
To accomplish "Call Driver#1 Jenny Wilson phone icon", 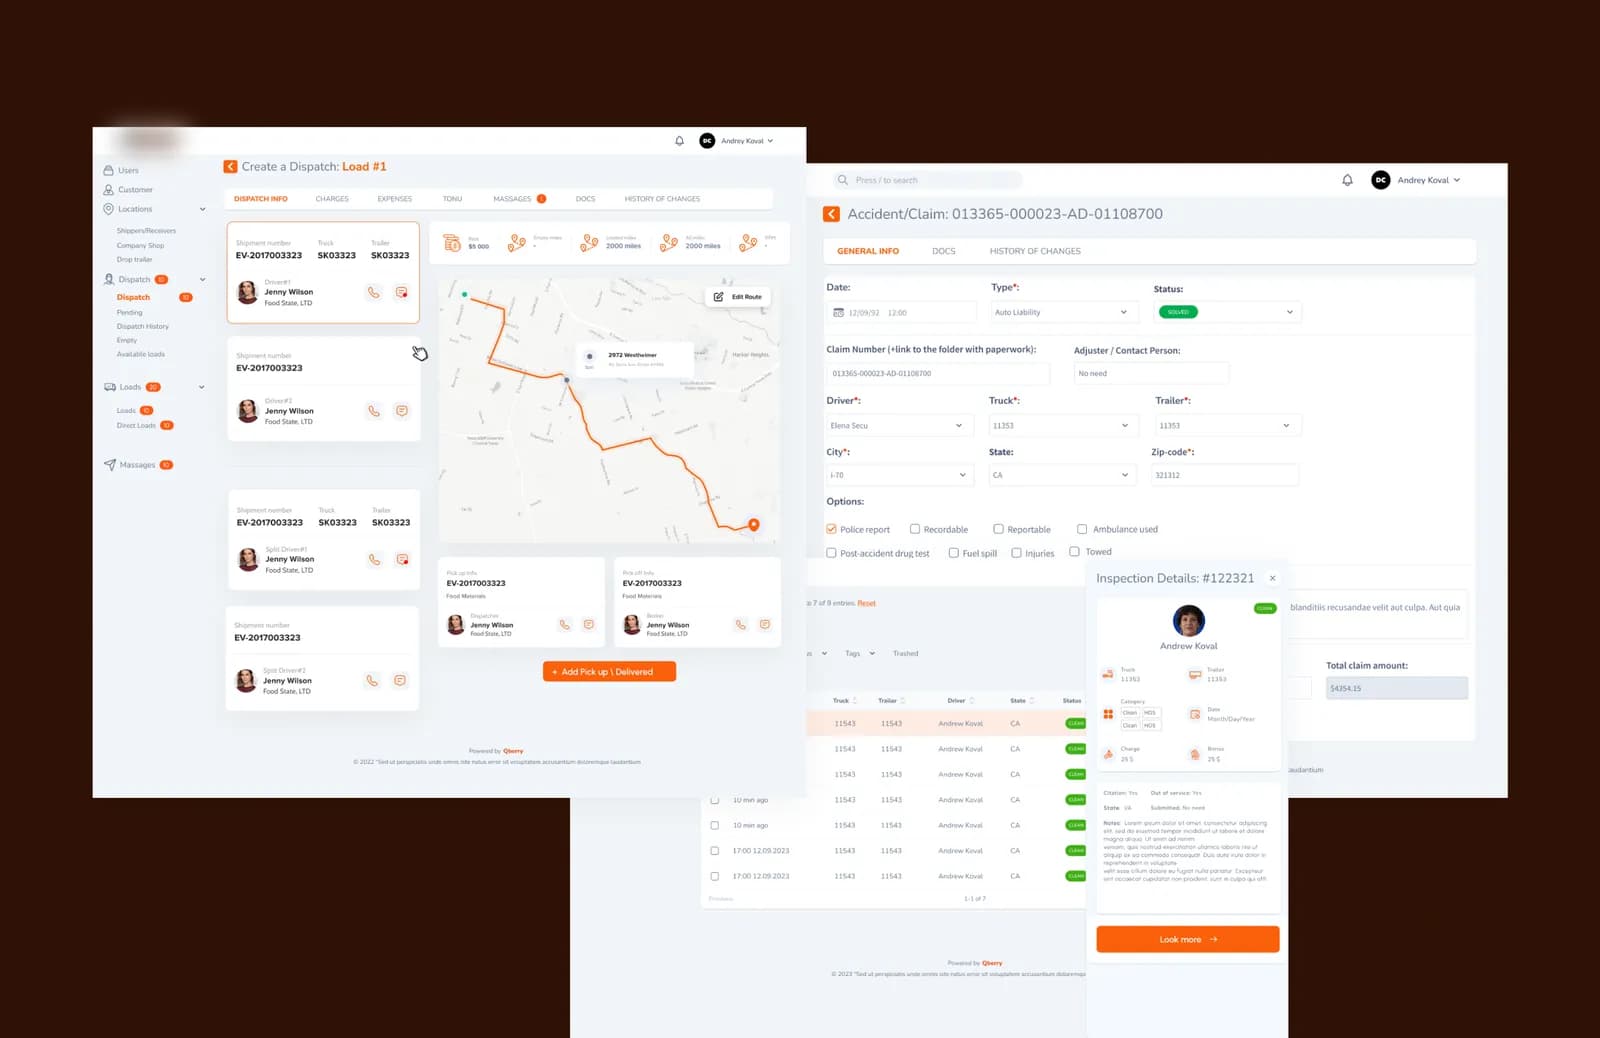I will tap(373, 293).
